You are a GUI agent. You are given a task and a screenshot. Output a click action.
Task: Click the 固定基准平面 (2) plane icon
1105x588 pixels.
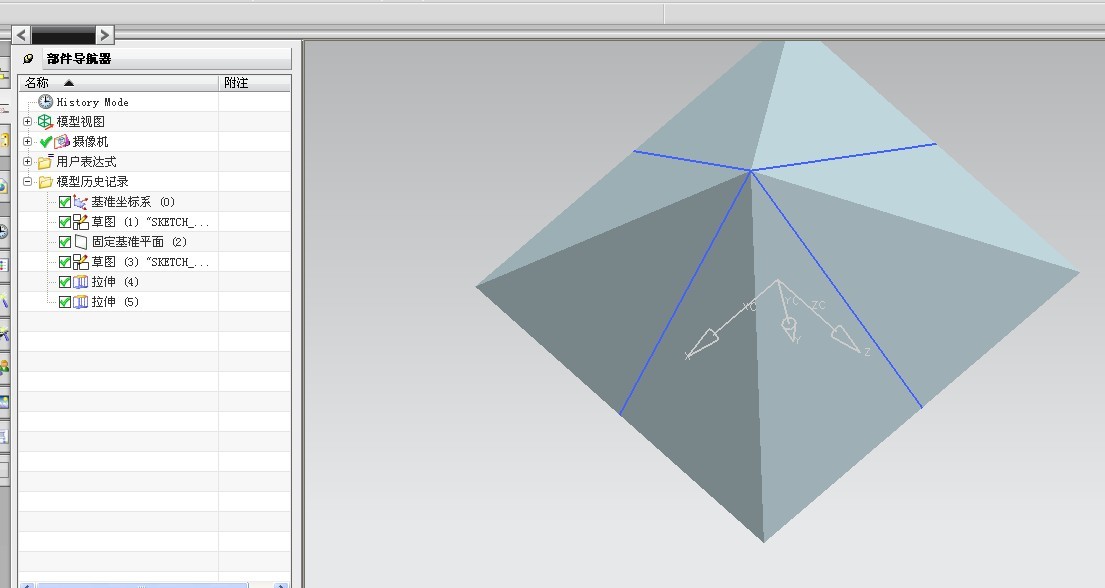coord(81,242)
